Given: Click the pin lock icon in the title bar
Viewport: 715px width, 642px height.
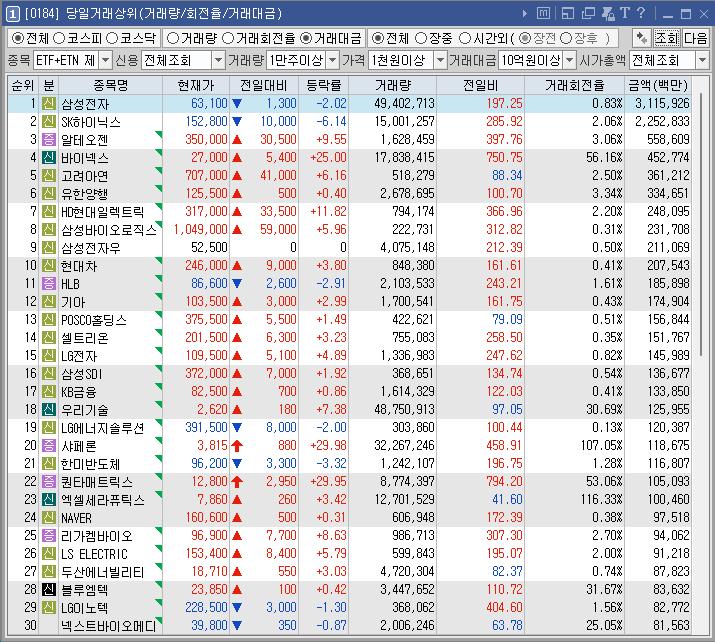Looking at the screenshot, I should (x=608, y=13).
